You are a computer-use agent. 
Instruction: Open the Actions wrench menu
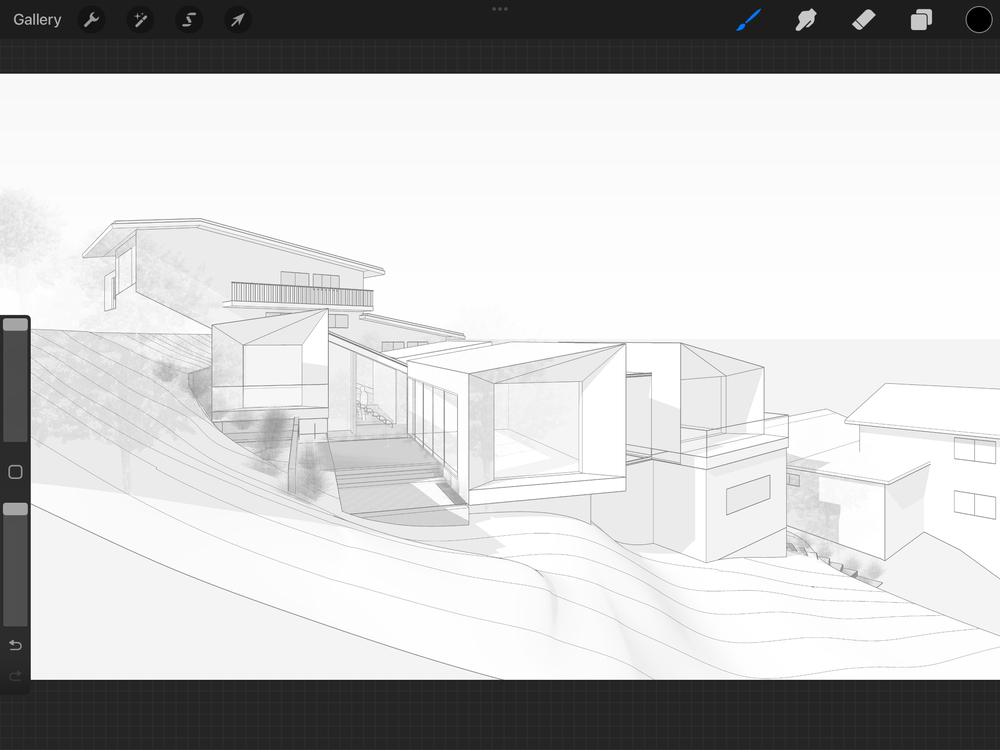91,19
